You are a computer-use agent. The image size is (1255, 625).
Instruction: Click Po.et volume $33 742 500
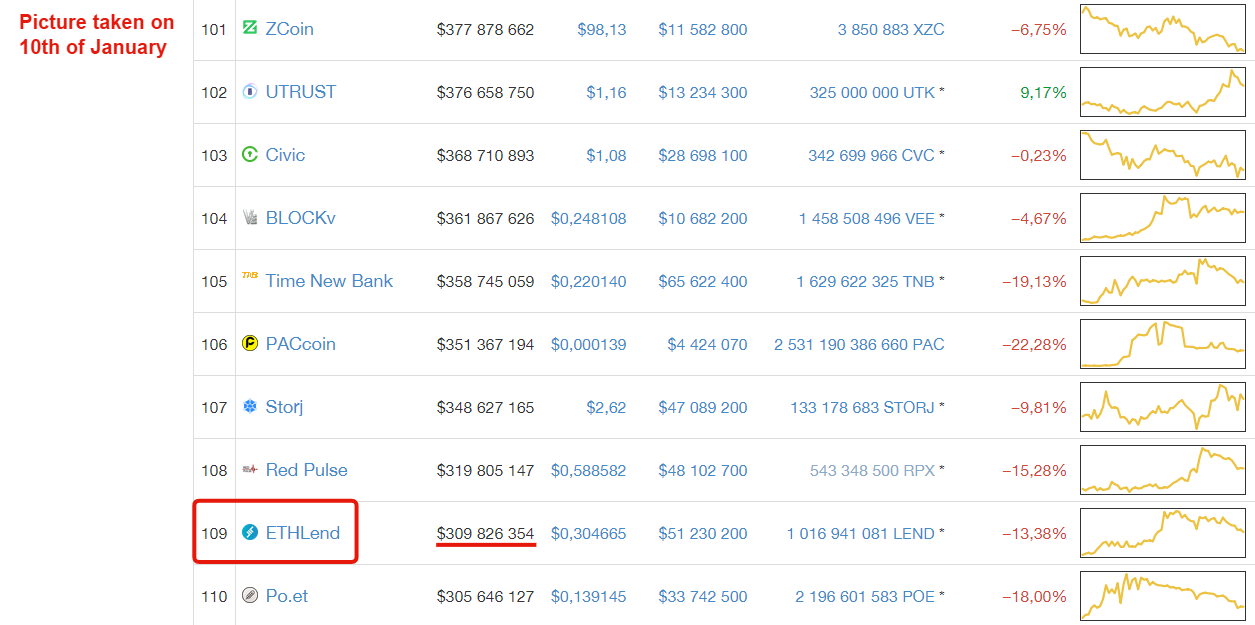tap(703, 597)
